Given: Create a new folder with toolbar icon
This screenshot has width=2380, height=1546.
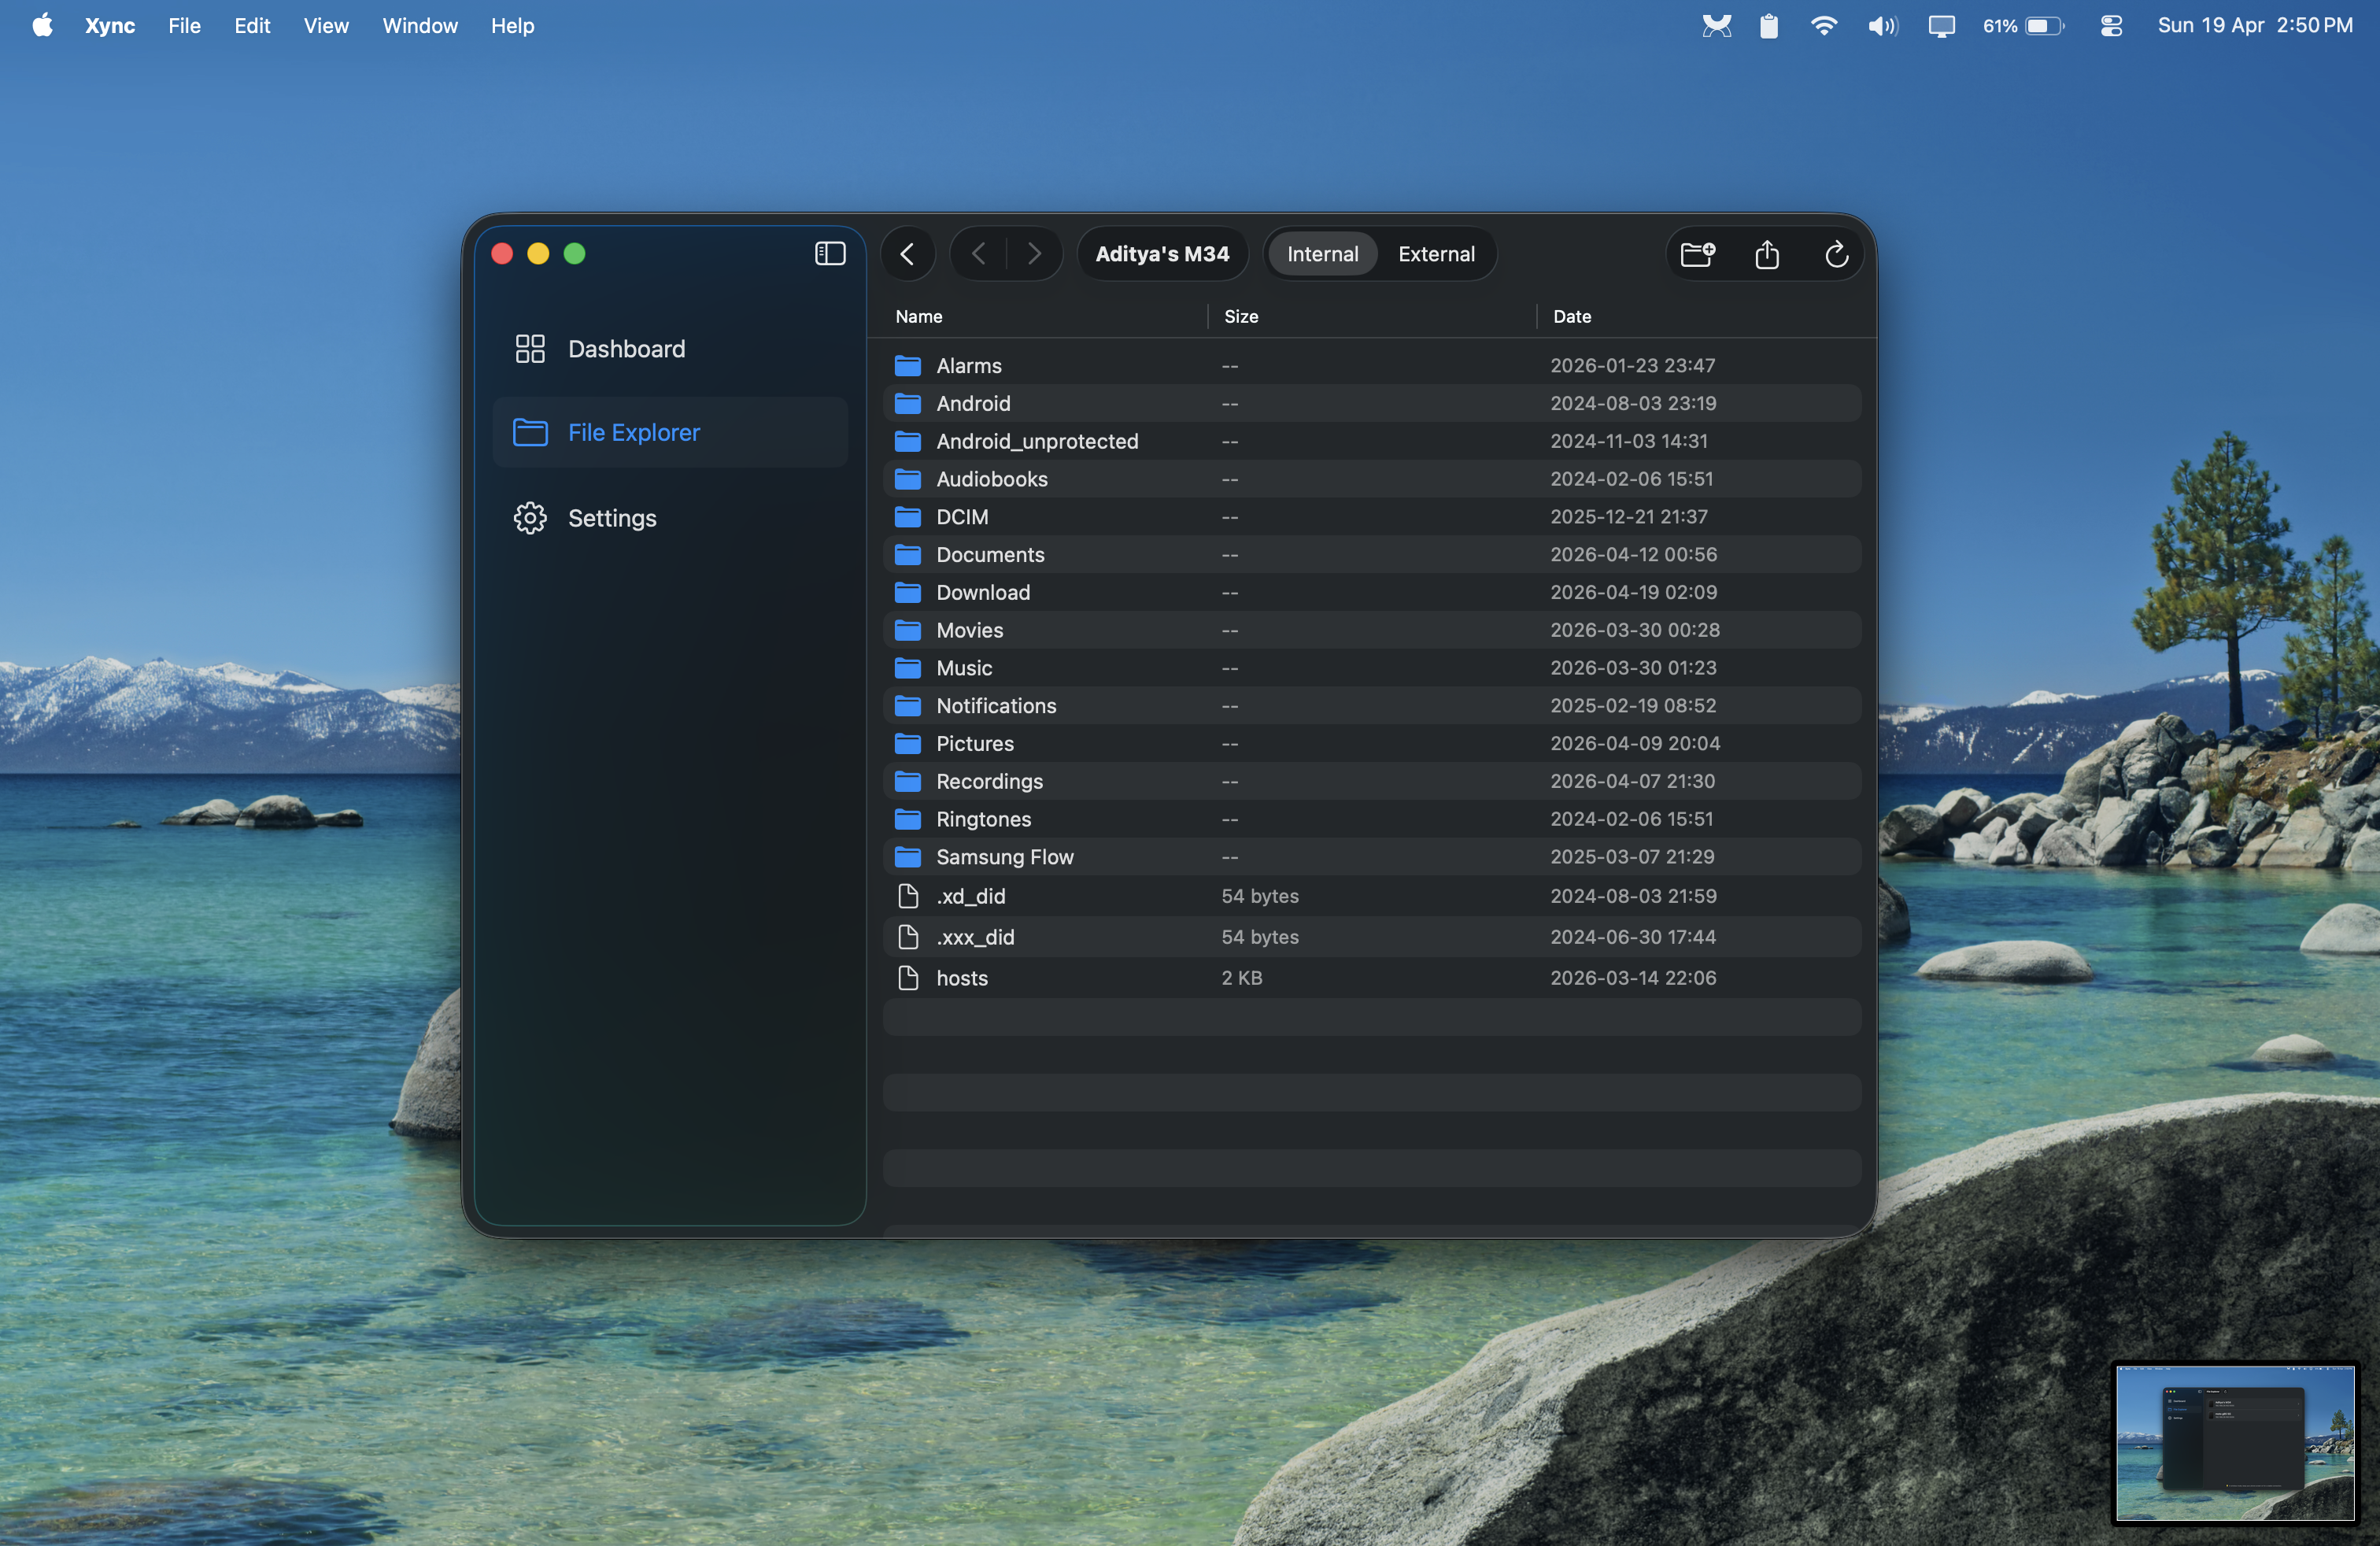Looking at the screenshot, I should point(1698,254).
